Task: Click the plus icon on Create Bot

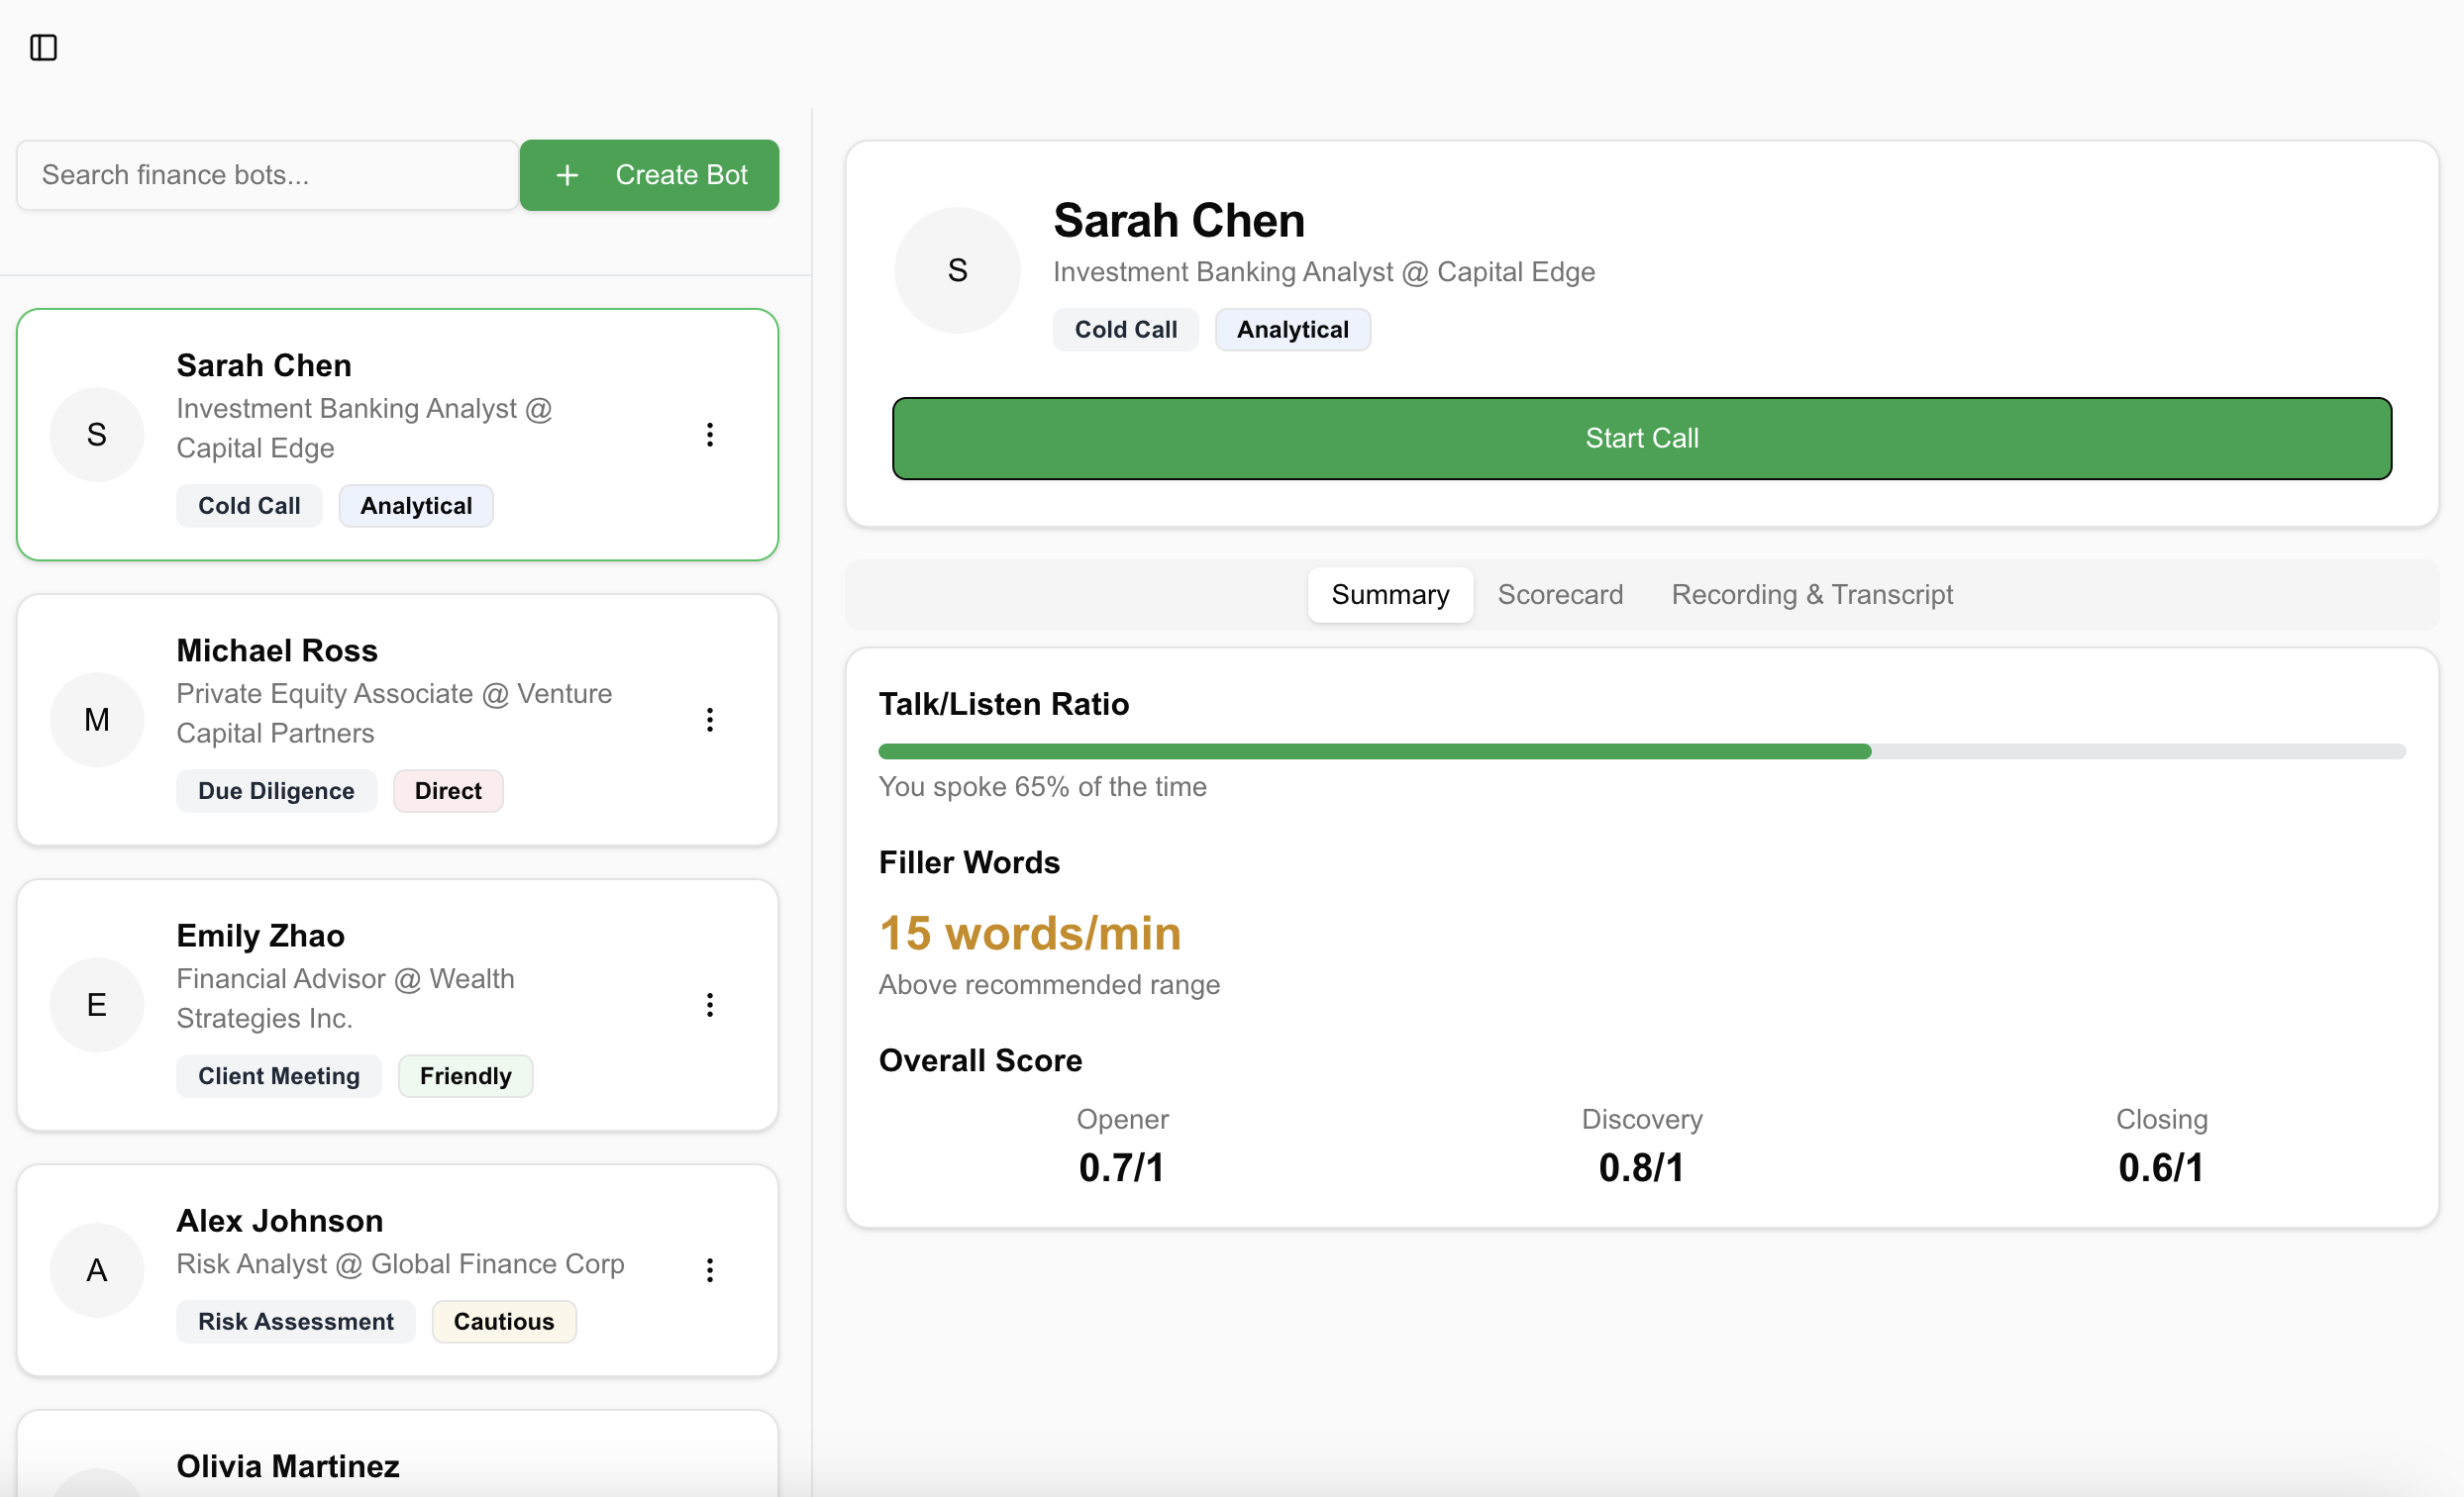Action: click(567, 175)
